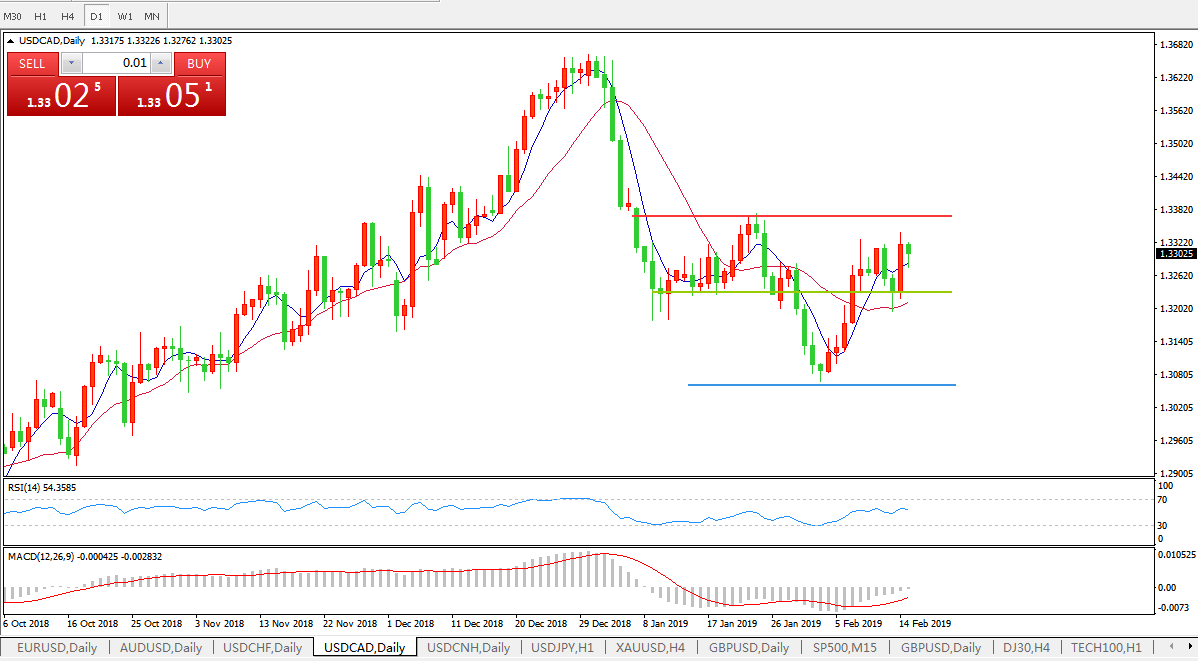The height and width of the screenshot is (661, 1198).
Task: Select the red horizontal resistance line
Action: coord(800,216)
